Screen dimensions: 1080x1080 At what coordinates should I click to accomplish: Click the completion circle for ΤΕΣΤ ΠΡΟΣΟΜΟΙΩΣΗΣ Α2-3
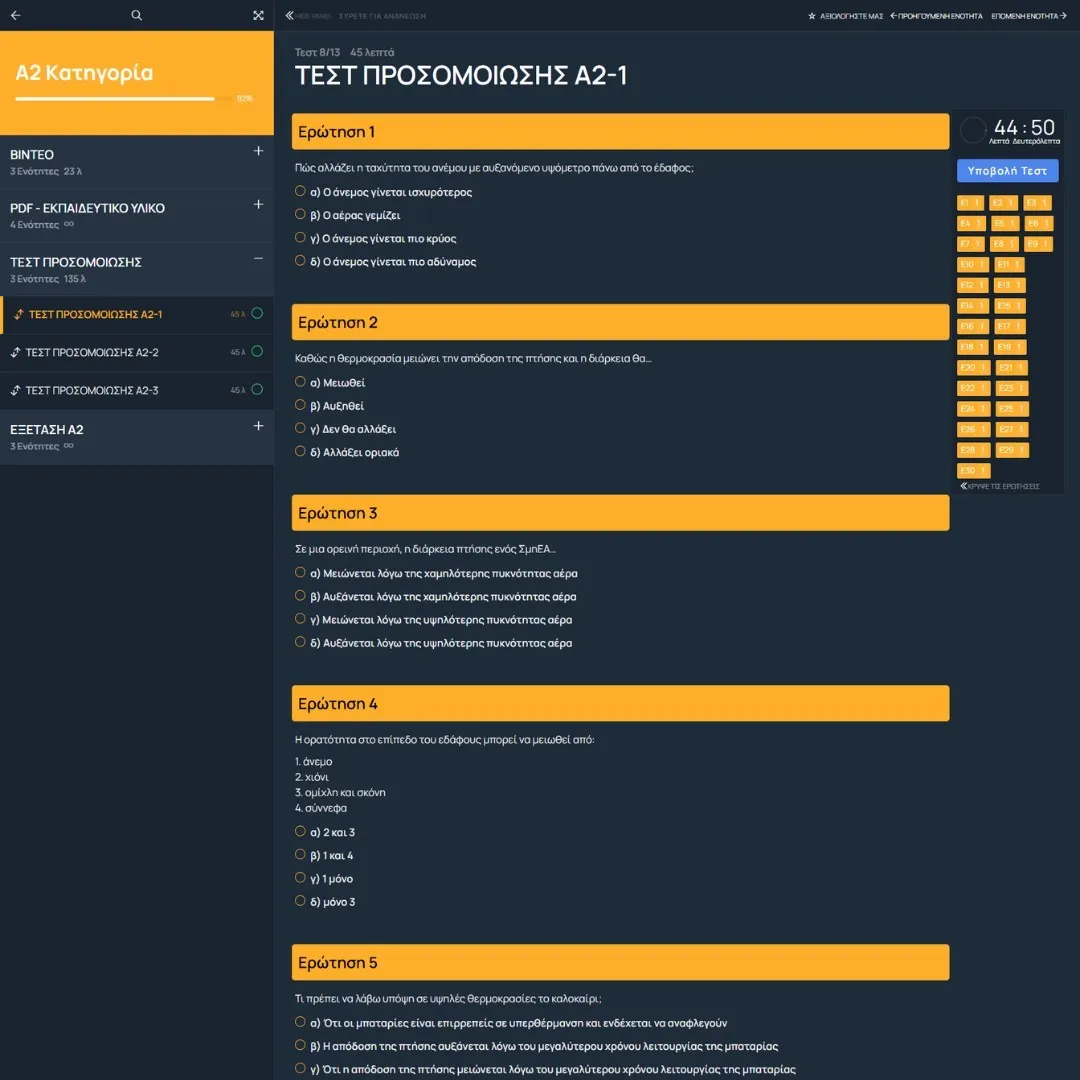(x=257, y=389)
